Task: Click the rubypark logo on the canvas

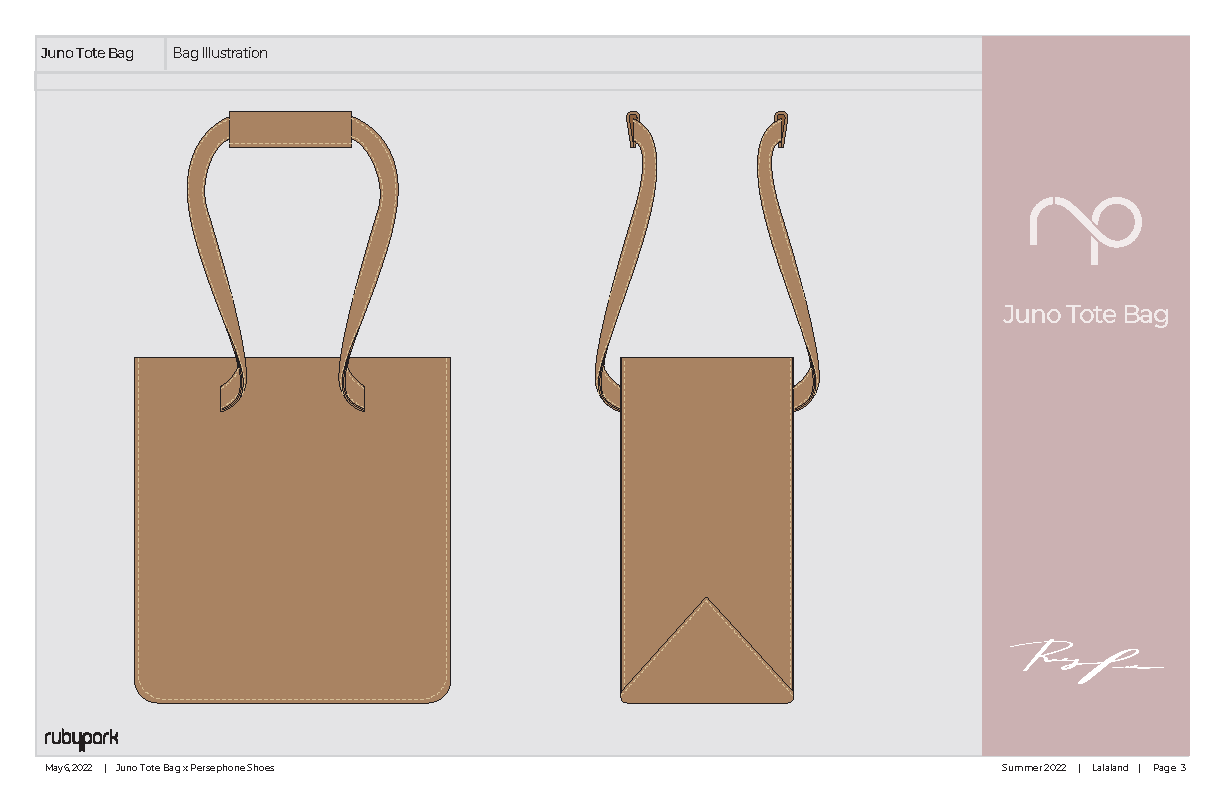Action: pos(81,738)
